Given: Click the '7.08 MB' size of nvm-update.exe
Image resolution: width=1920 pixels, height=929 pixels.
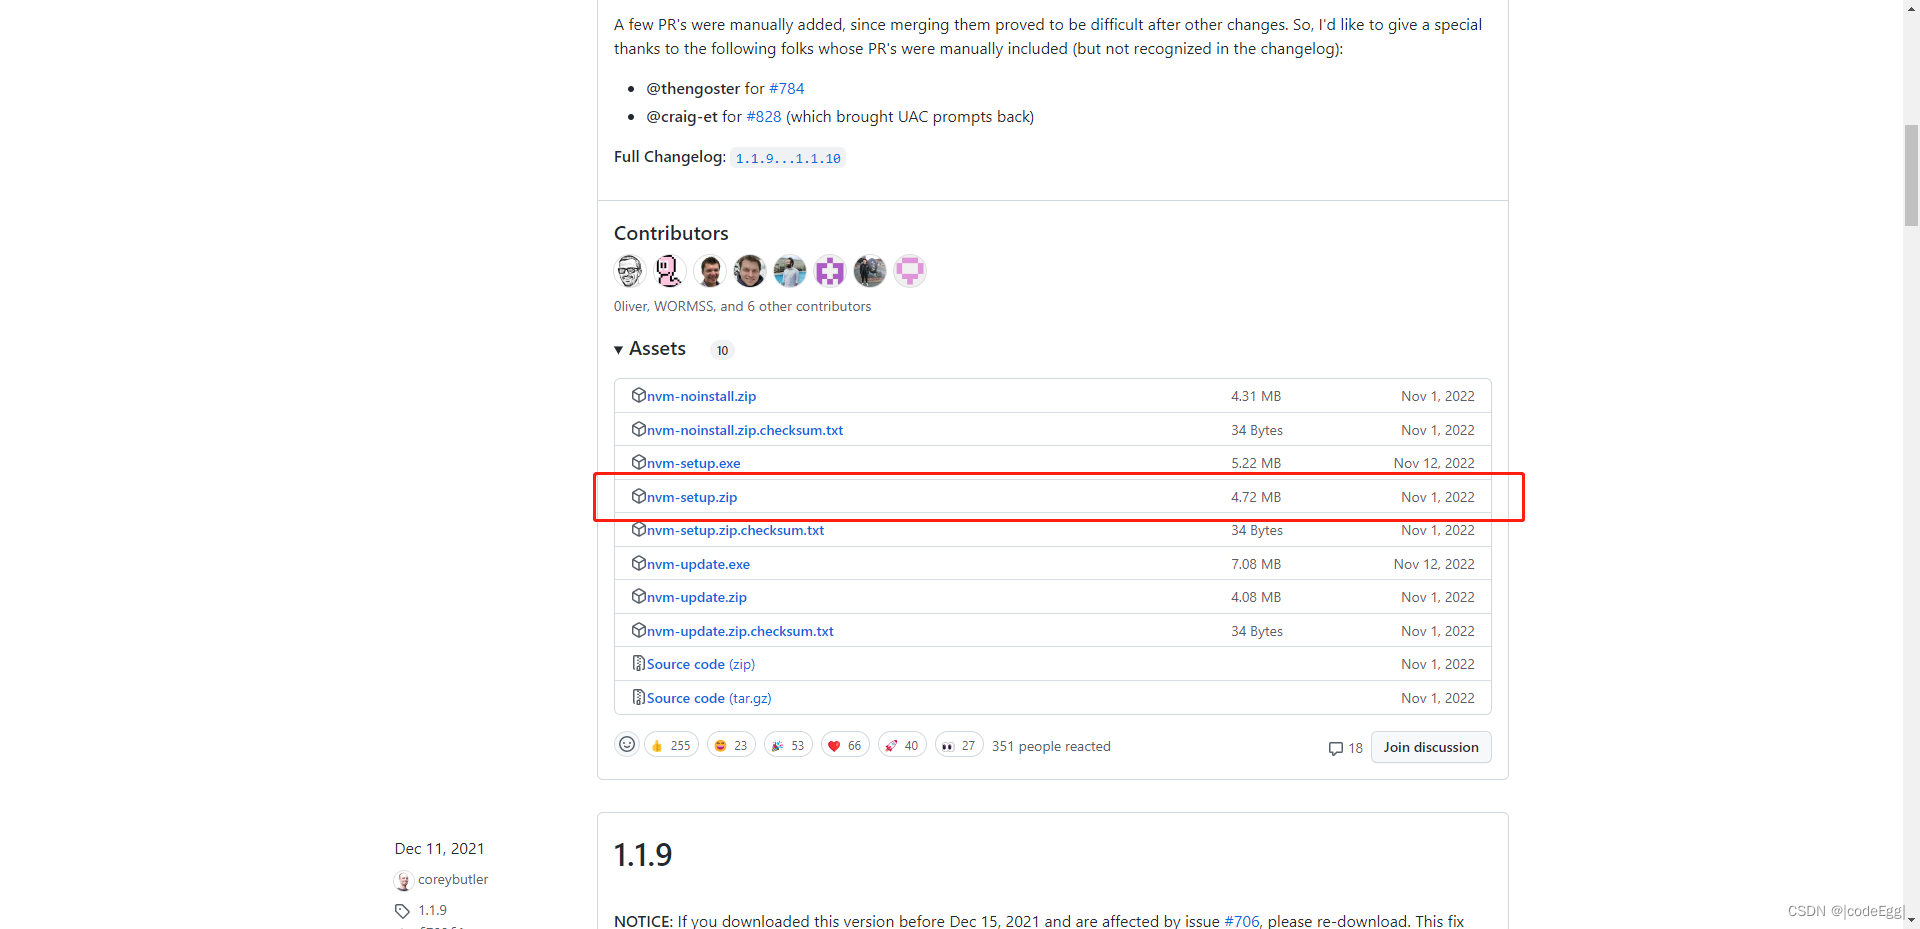Looking at the screenshot, I should tap(1256, 564).
